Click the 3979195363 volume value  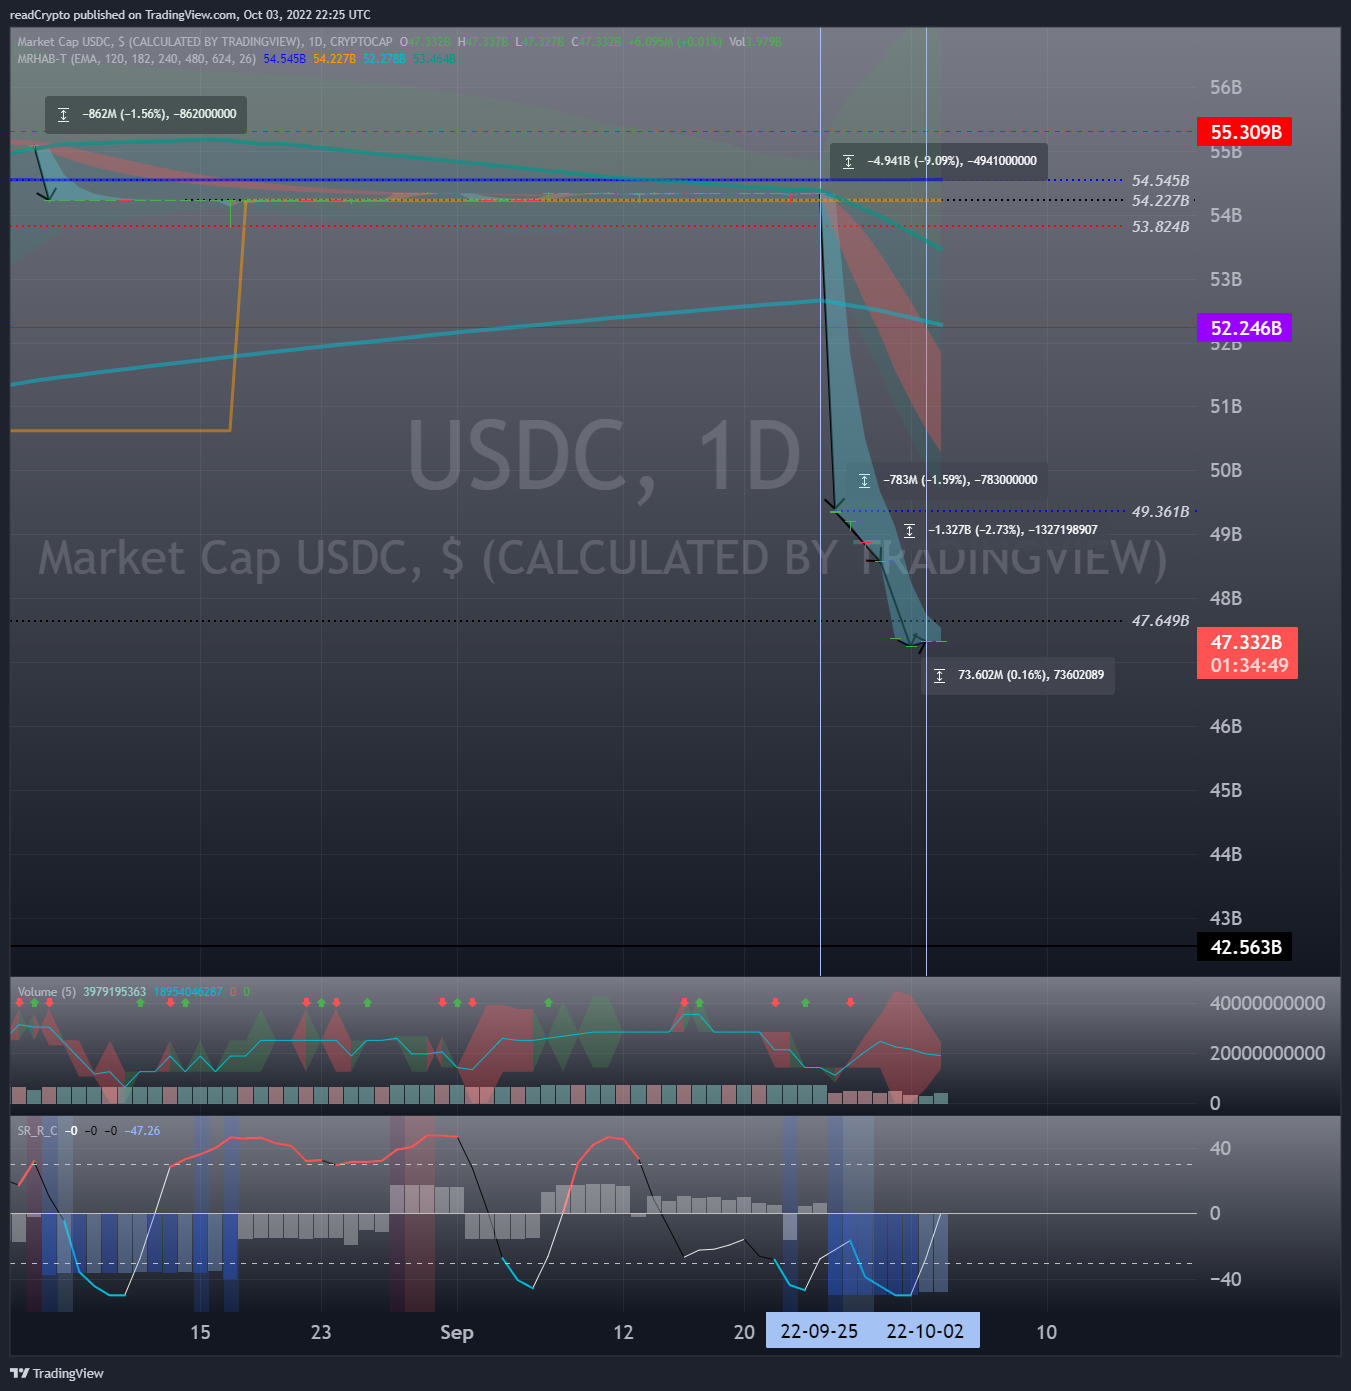(x=114, y=992)
